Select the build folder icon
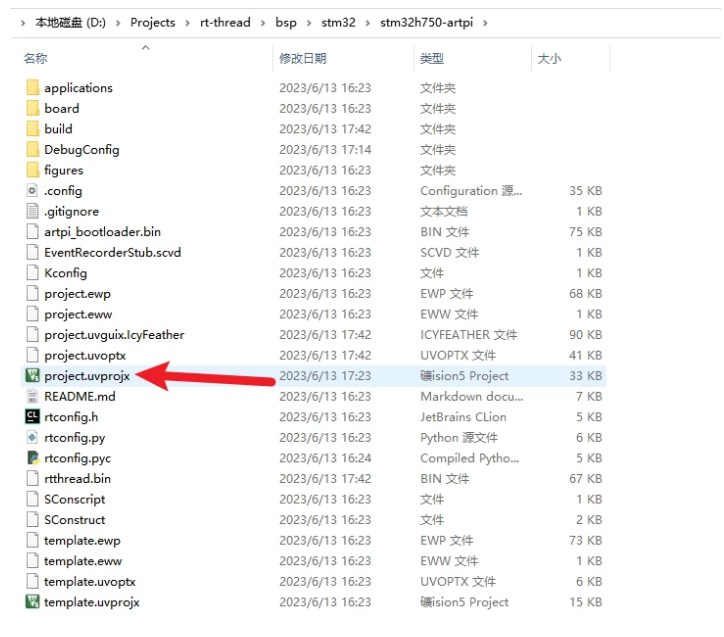This screenshot has height=637, width=724. pos(32,129)
